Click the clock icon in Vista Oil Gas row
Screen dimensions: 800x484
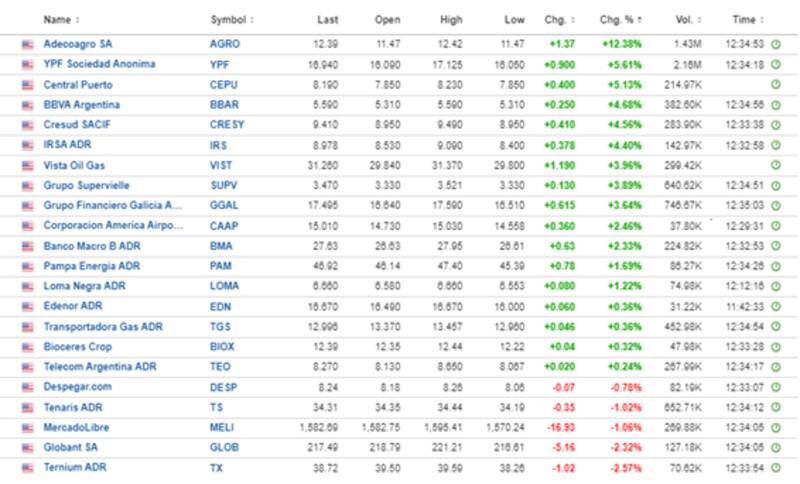pyautogui.click(x=775, y=165)
